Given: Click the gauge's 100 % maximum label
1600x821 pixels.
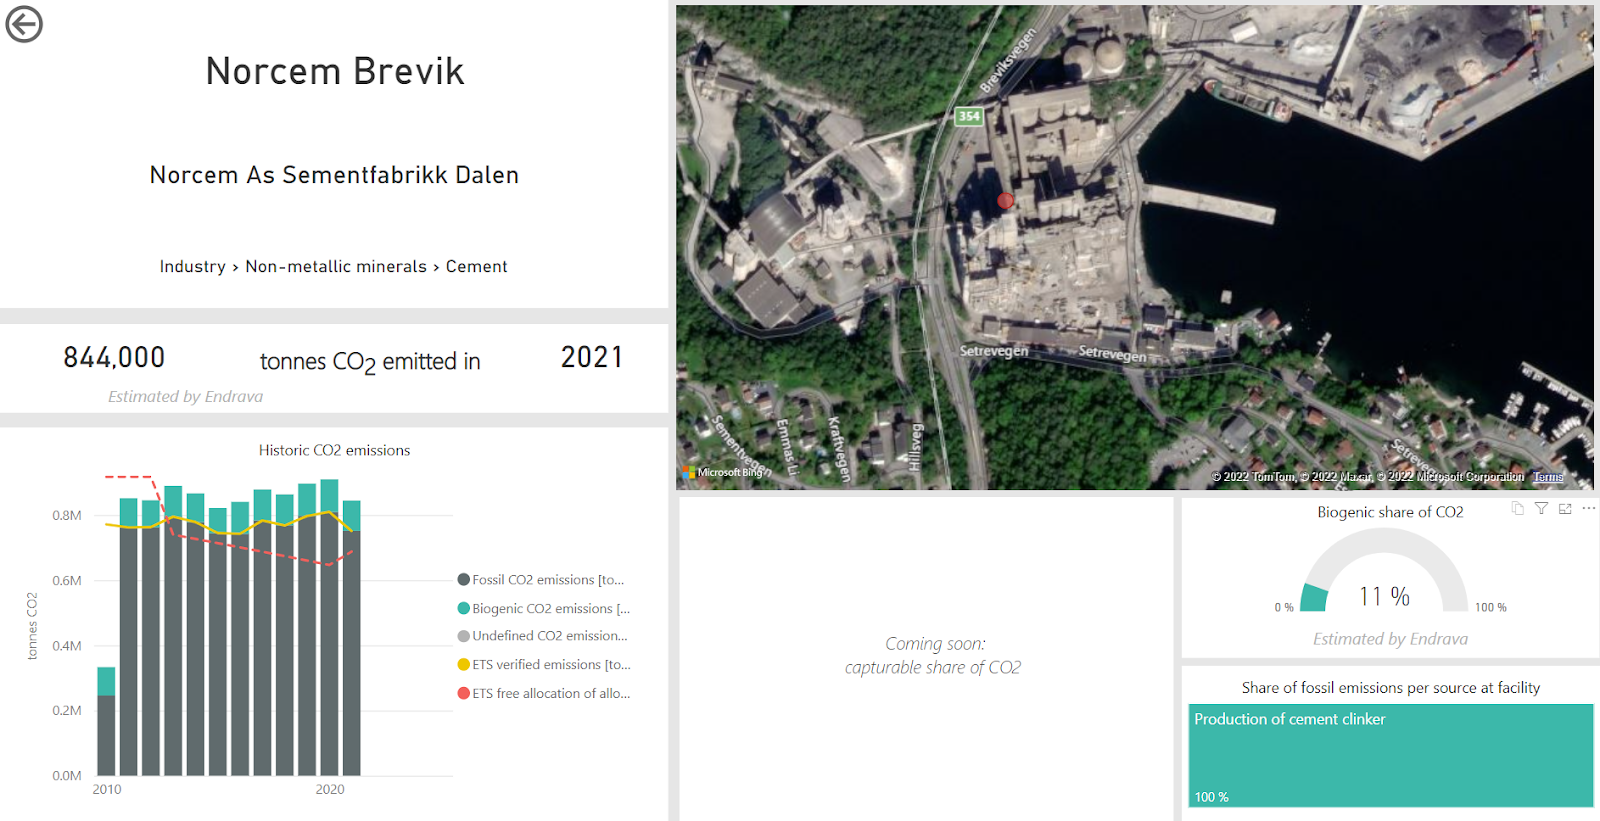Looking at the screenshot, I should [x=1490, y=608].
